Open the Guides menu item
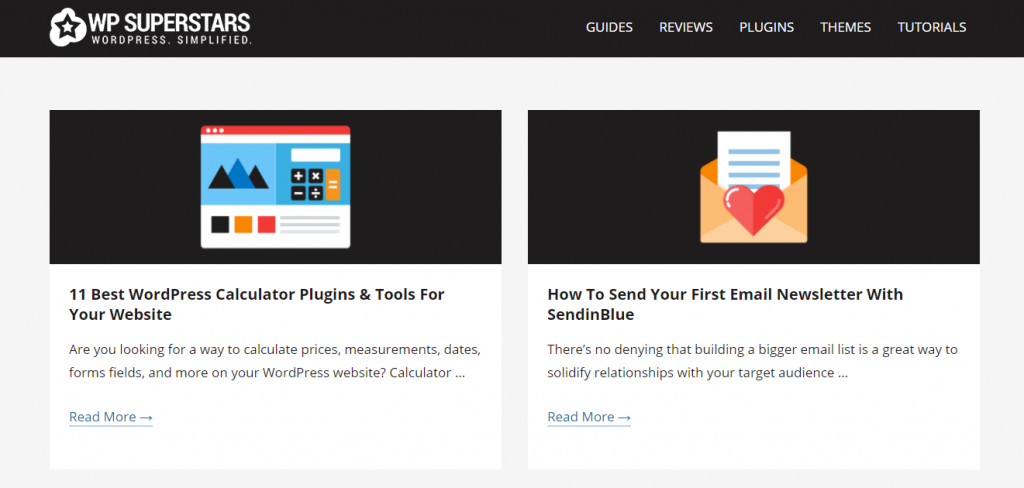The height and width of the screenshot is (488, 1024). tap(609, 27)
